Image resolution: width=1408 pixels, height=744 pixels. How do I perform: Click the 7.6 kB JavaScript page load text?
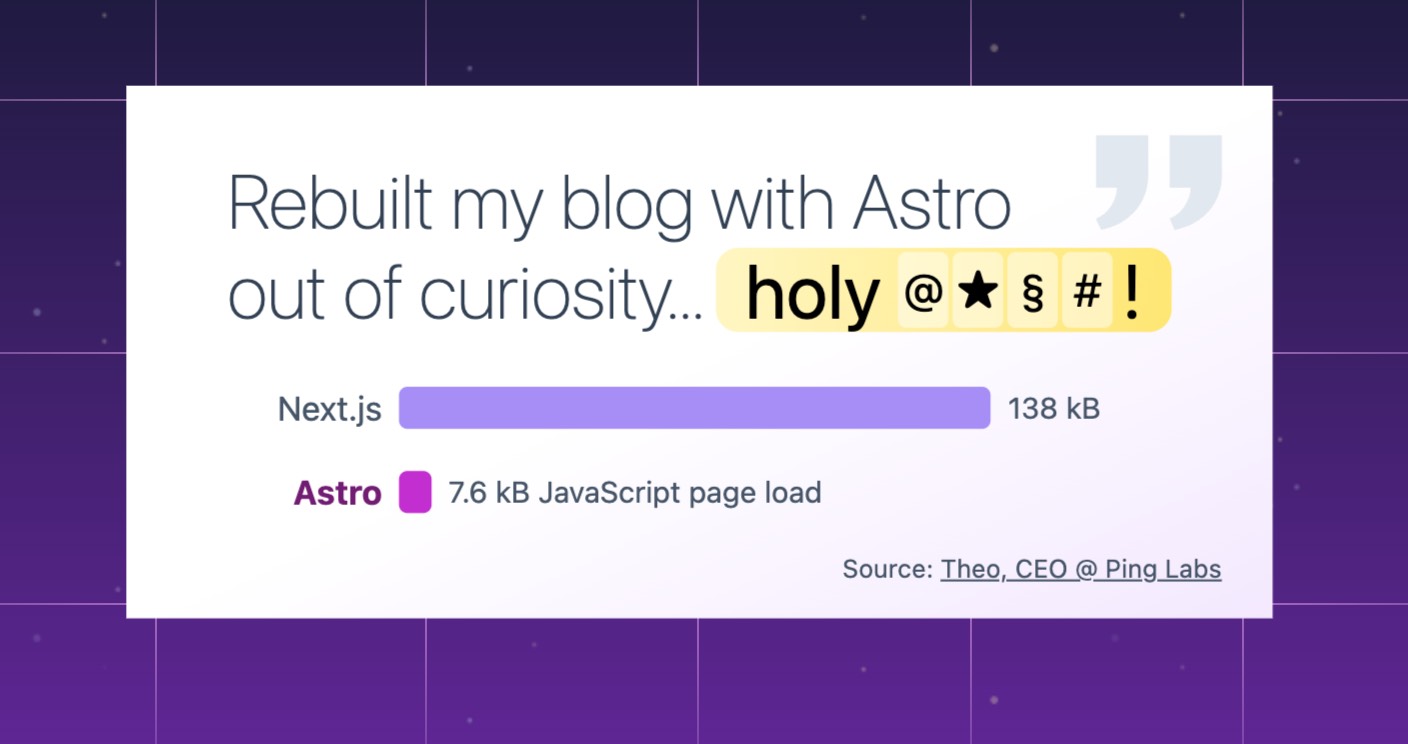(x=635, y=493)
